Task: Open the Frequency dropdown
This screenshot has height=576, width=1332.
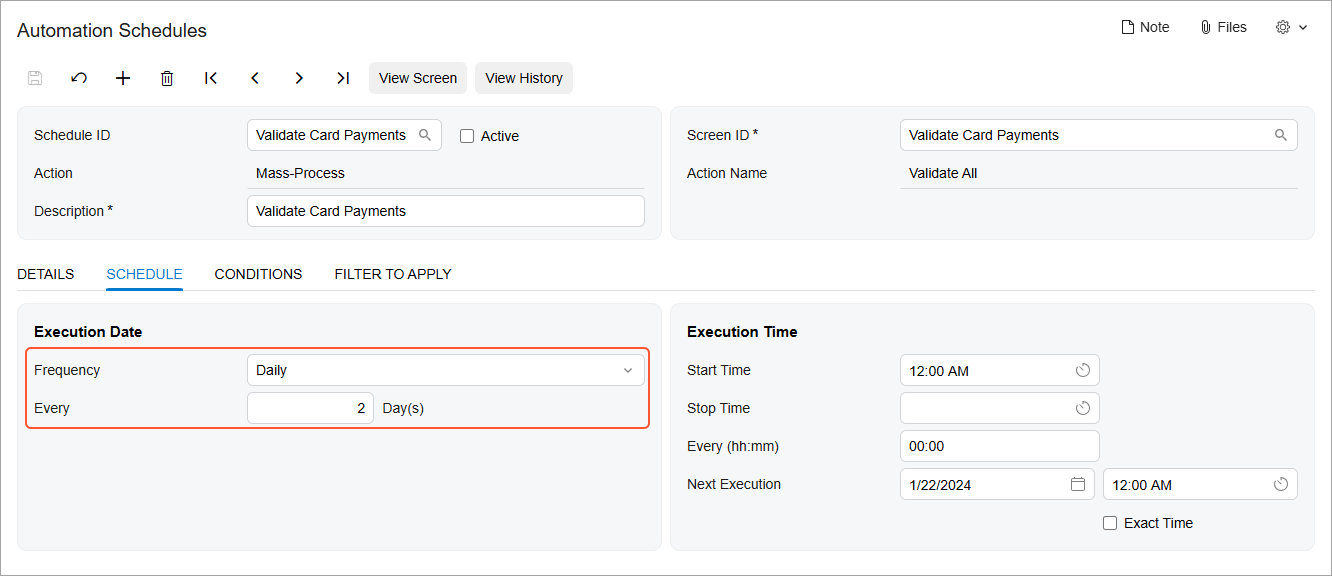Action: point(628,369)
